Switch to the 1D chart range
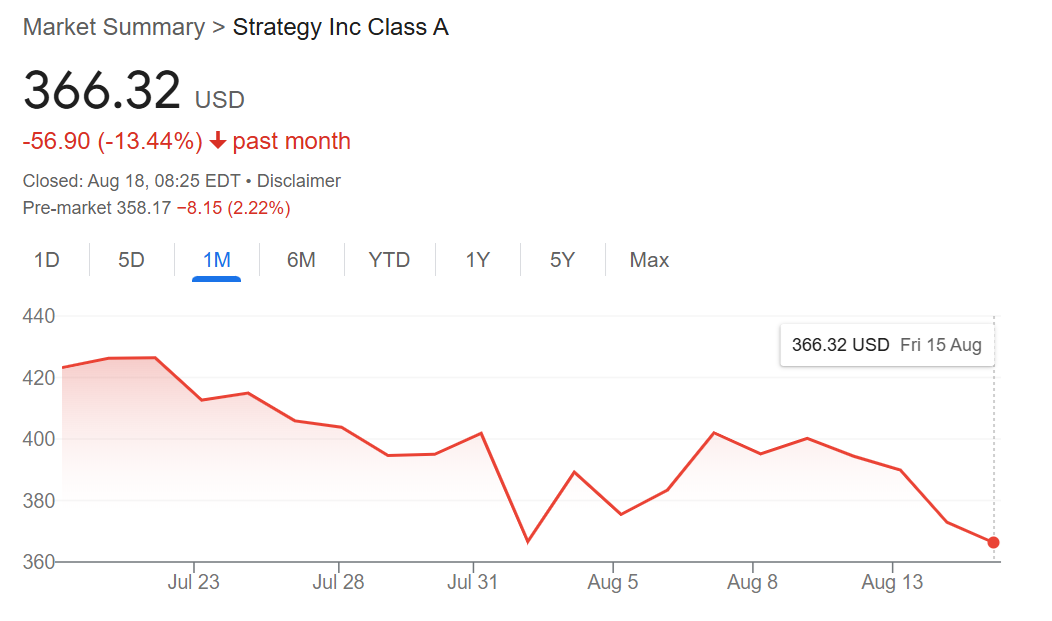1052x621 pixels. pyautogui.click(x=46, y=260)
